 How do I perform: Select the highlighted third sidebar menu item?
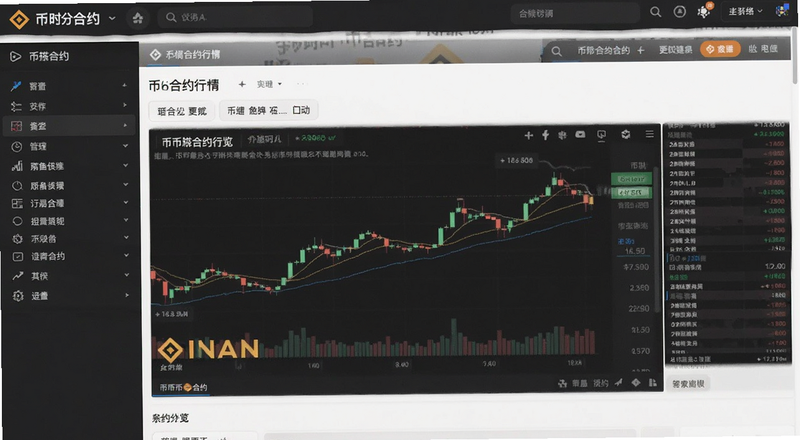click(69, 126)
